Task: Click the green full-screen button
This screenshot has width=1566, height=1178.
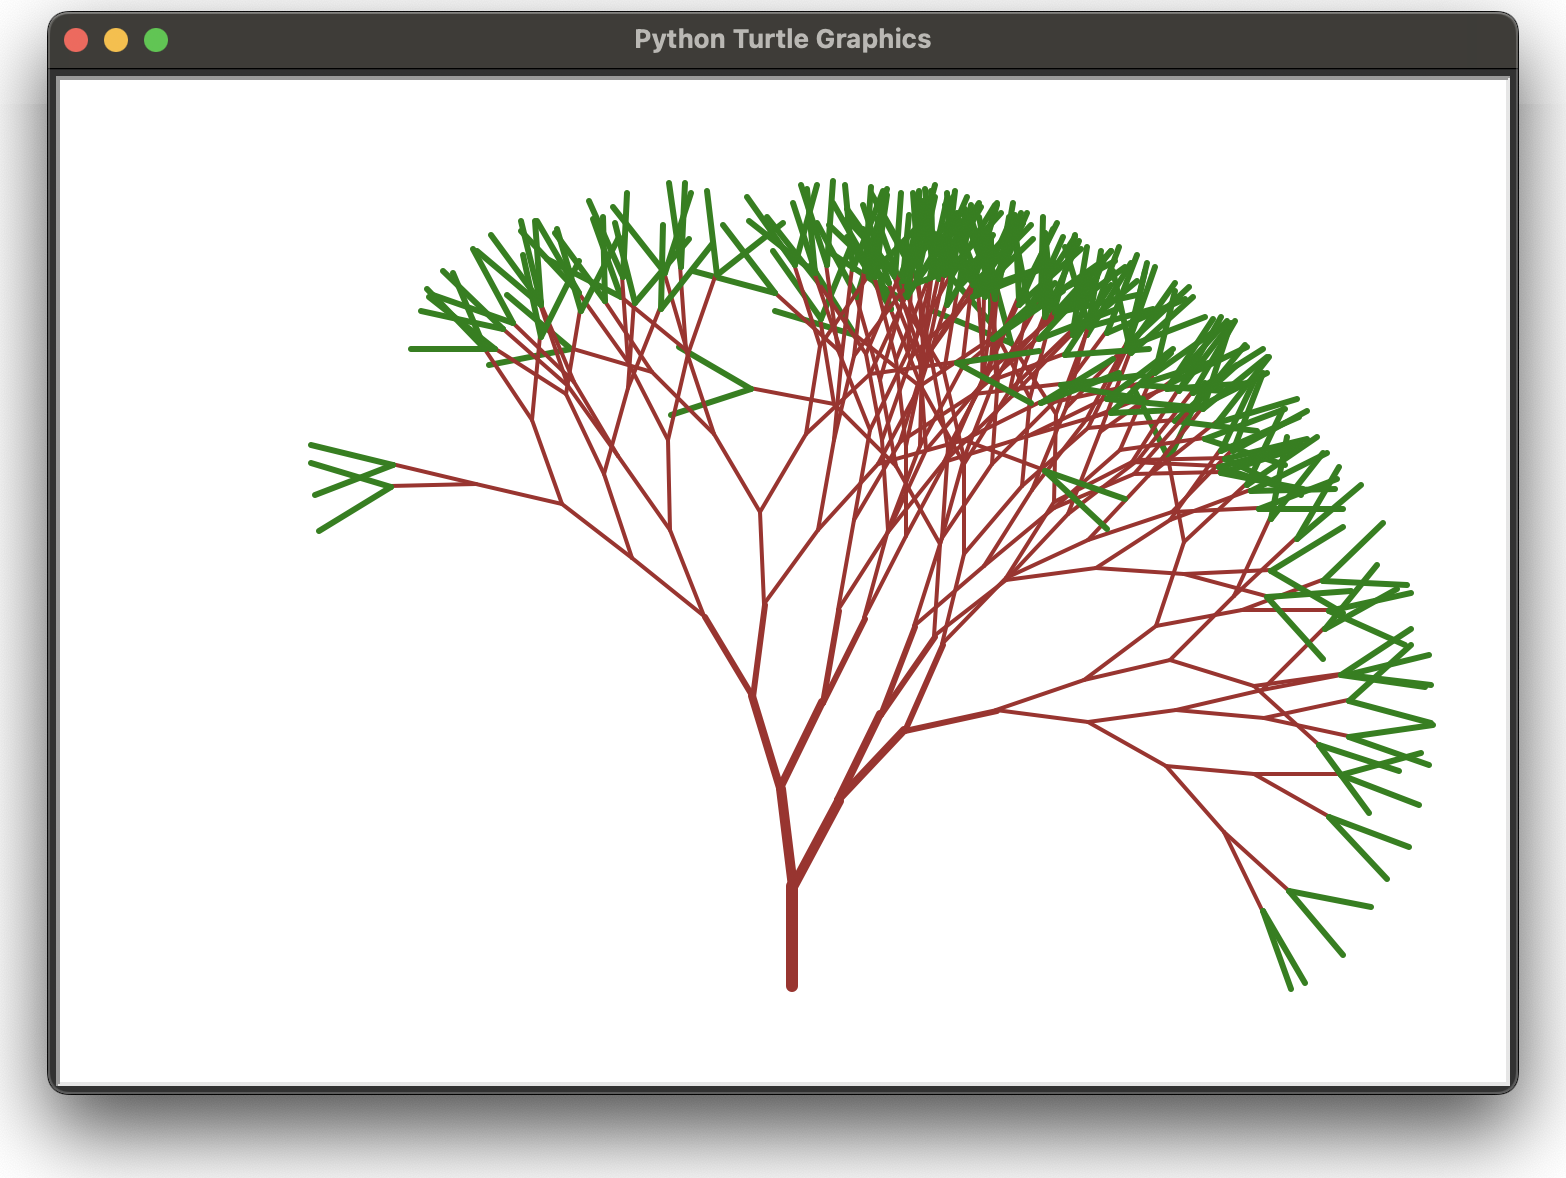Action: pos(157,39)
